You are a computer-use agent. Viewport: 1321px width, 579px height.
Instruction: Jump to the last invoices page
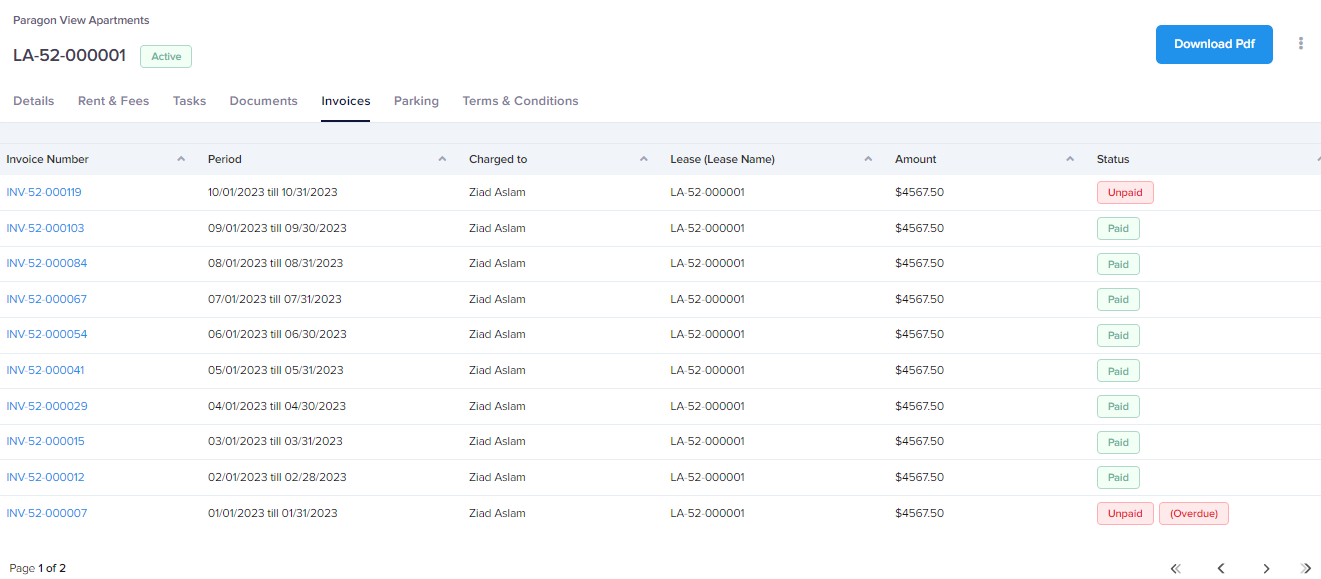1306,568
